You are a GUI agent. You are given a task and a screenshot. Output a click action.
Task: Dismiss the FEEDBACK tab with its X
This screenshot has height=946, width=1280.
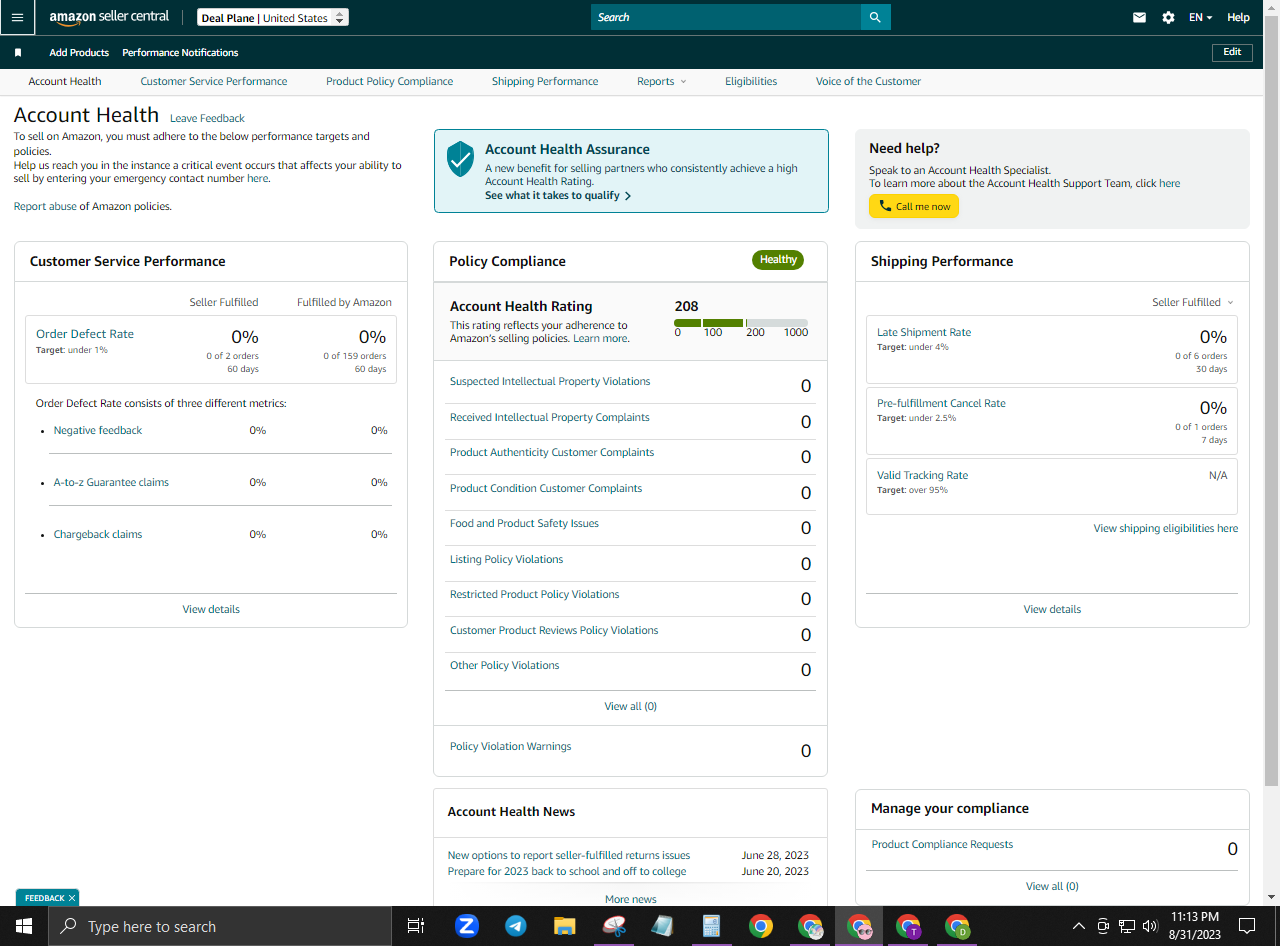72,898
